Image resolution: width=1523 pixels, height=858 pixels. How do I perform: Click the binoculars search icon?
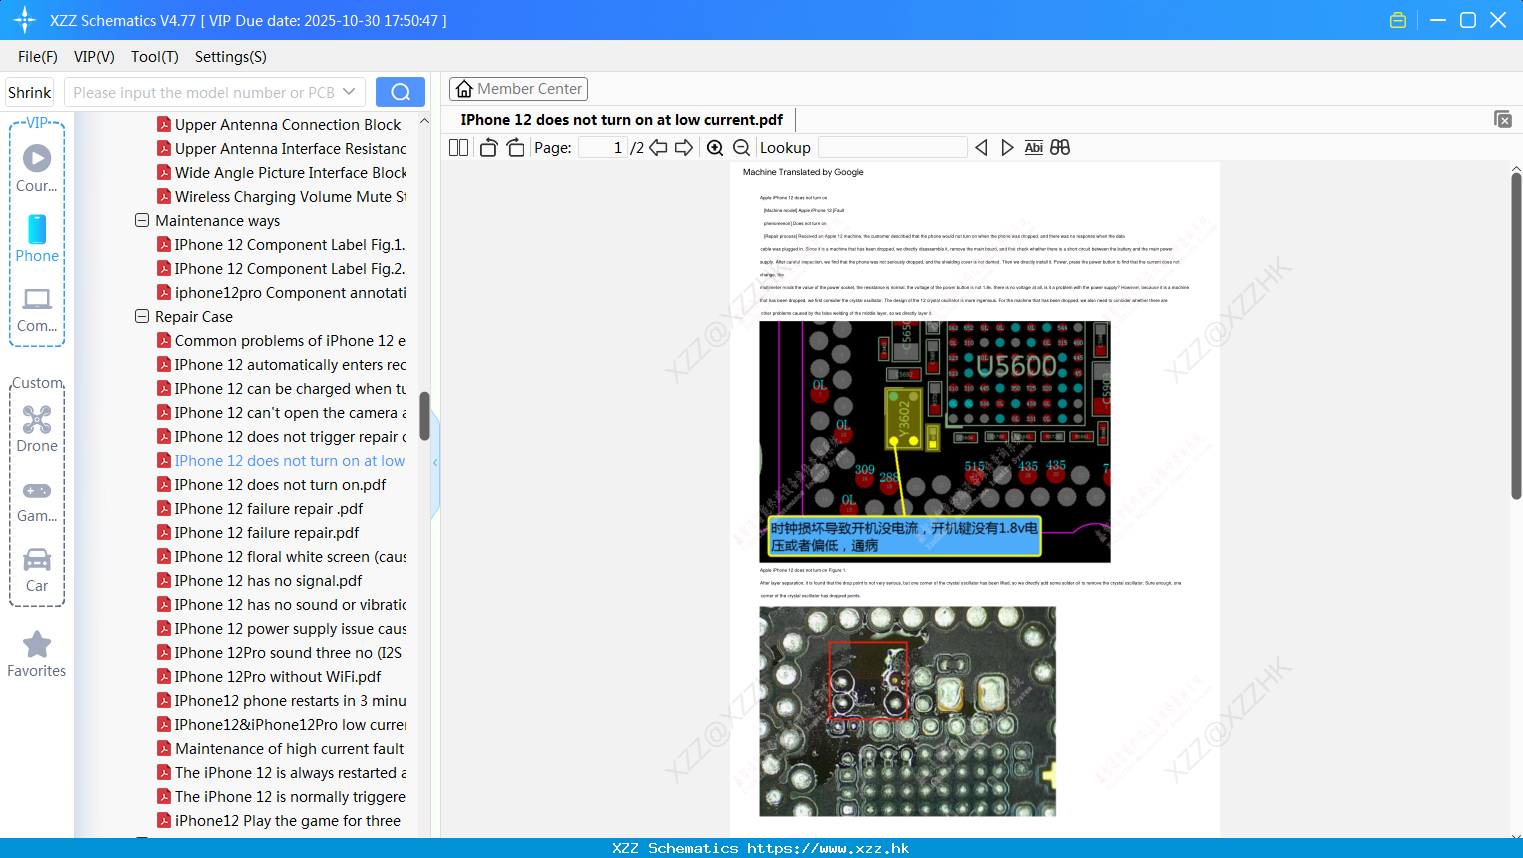[1060, 147]
